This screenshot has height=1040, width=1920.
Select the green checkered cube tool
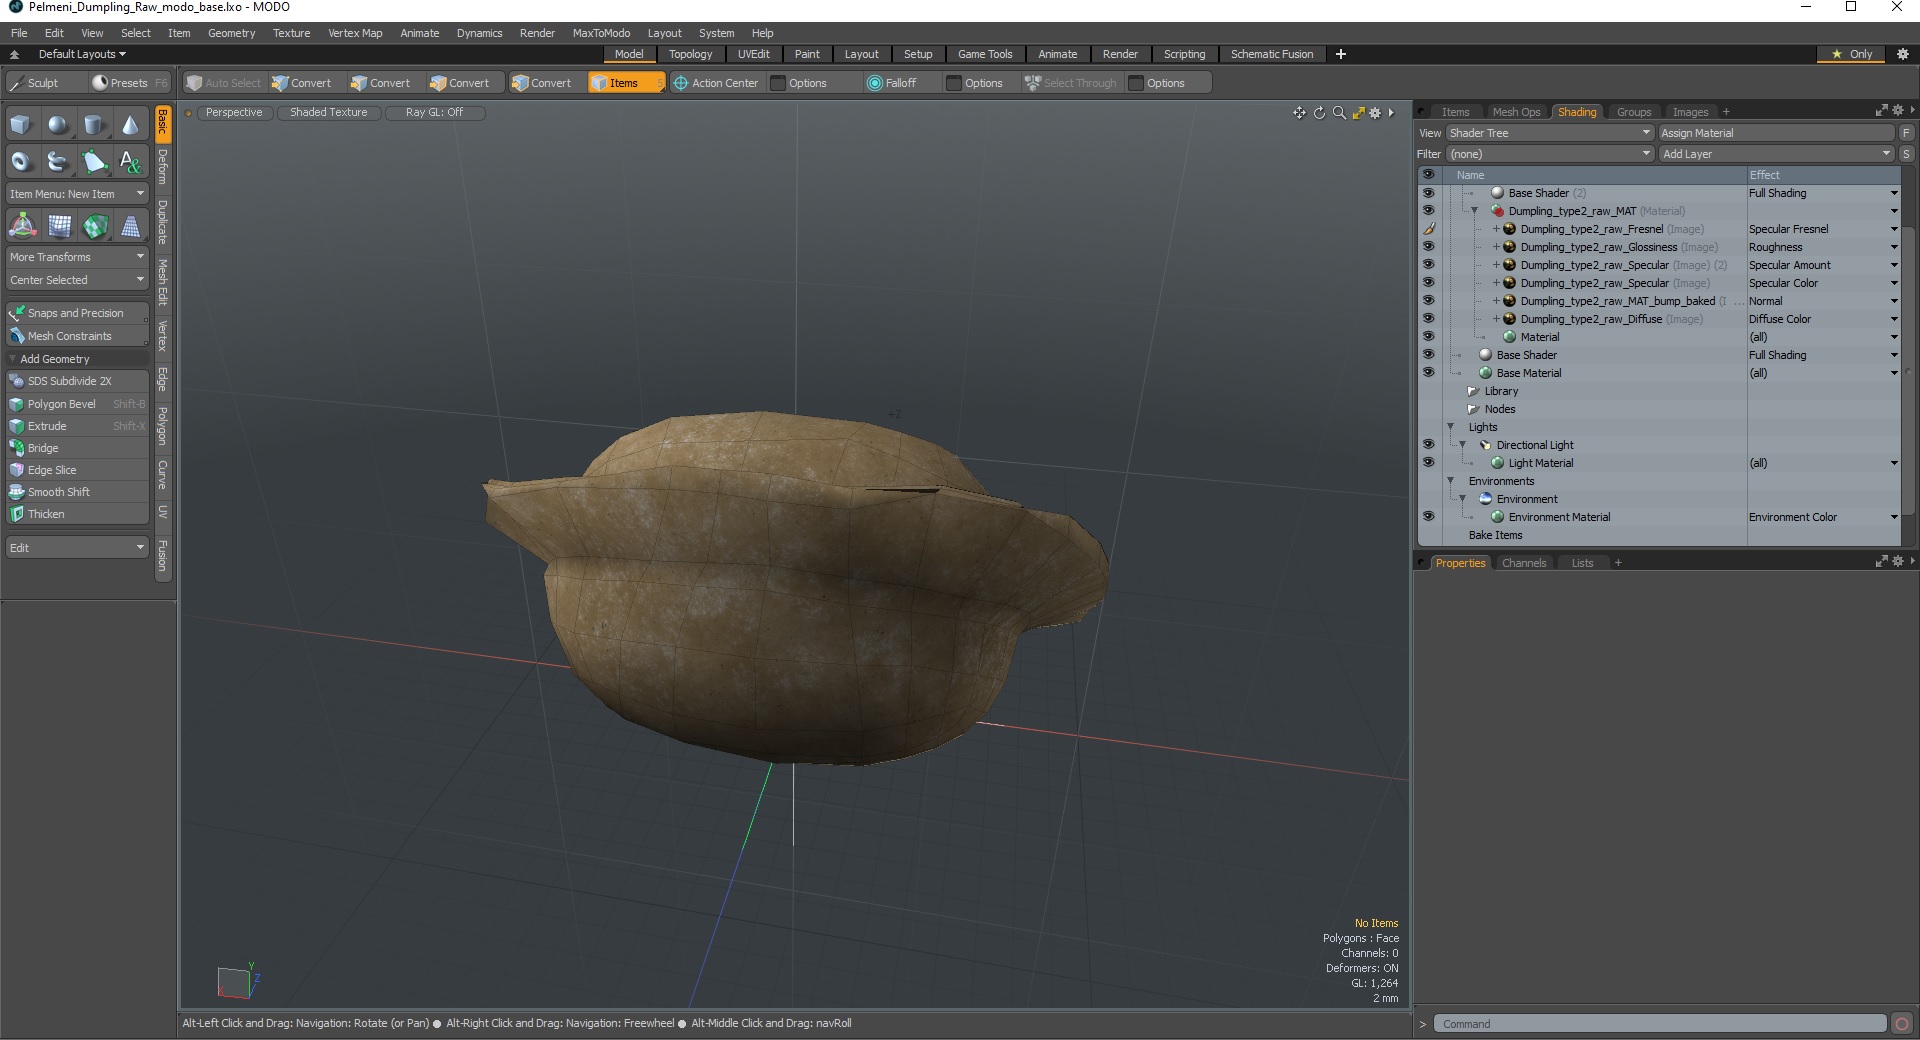95,226
